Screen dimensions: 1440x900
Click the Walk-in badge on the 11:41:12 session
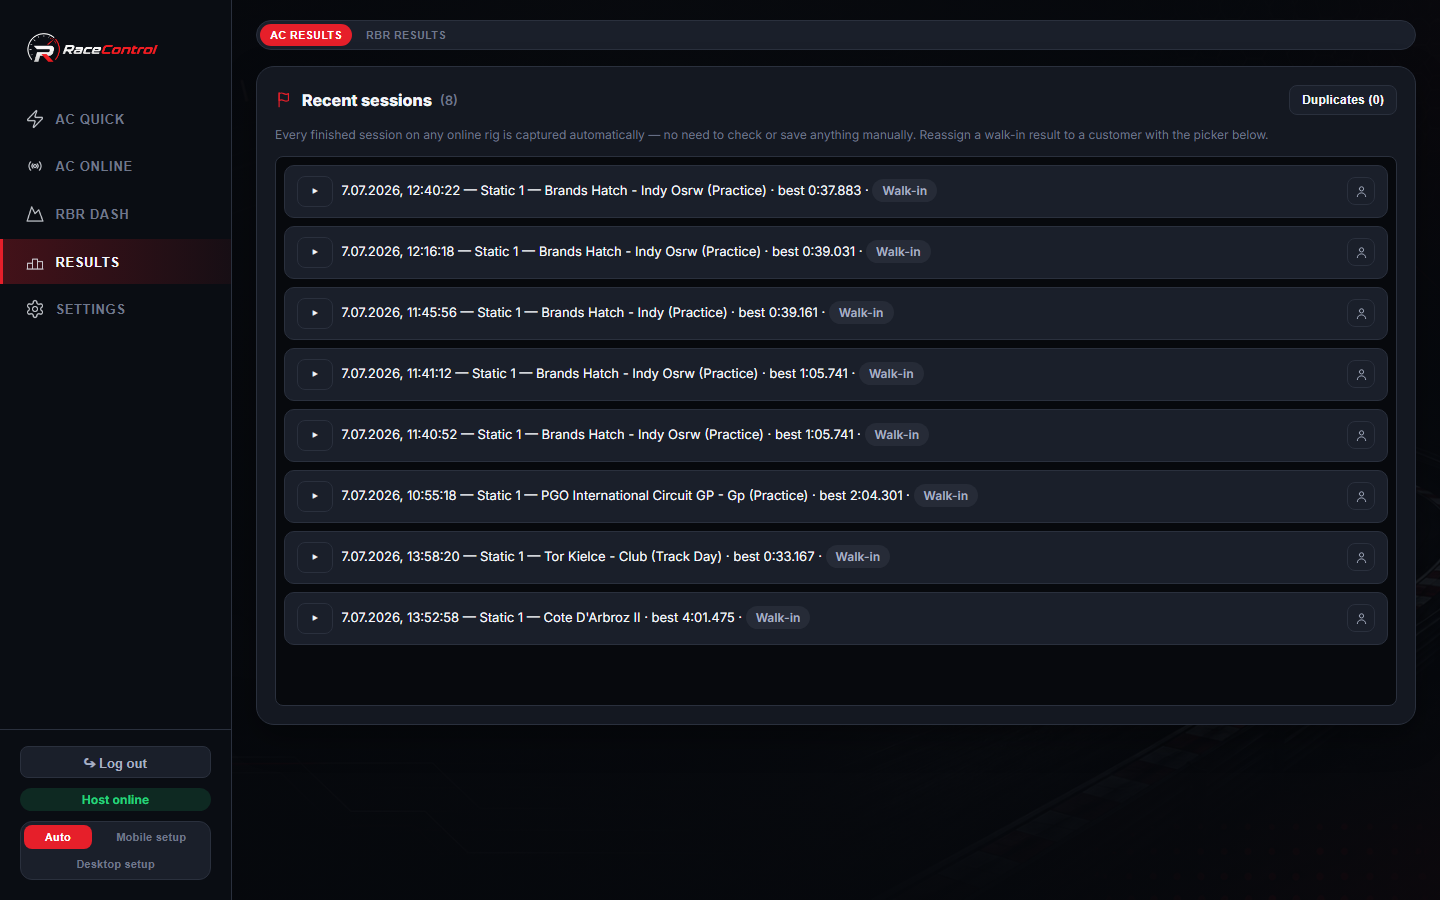tap(891, 374)
